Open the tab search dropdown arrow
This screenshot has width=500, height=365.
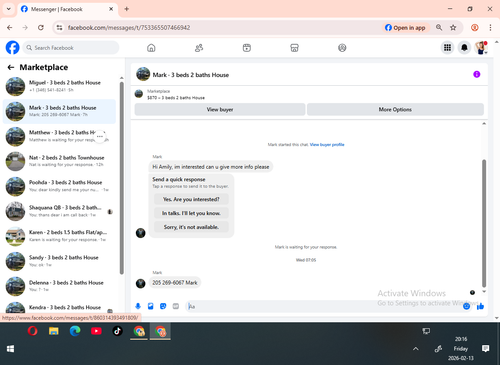point(9,9)
